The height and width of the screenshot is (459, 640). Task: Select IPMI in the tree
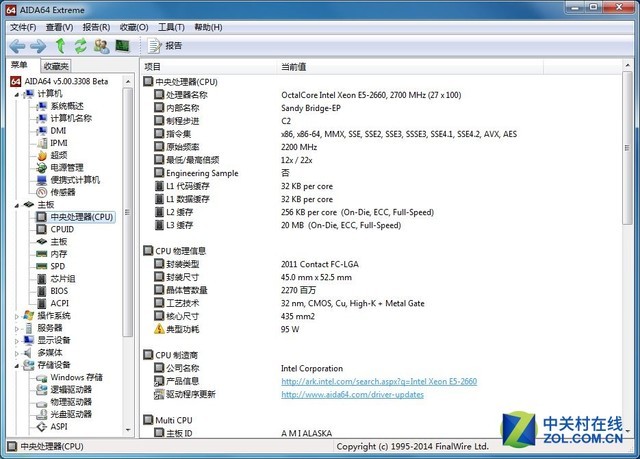point(59,143)
